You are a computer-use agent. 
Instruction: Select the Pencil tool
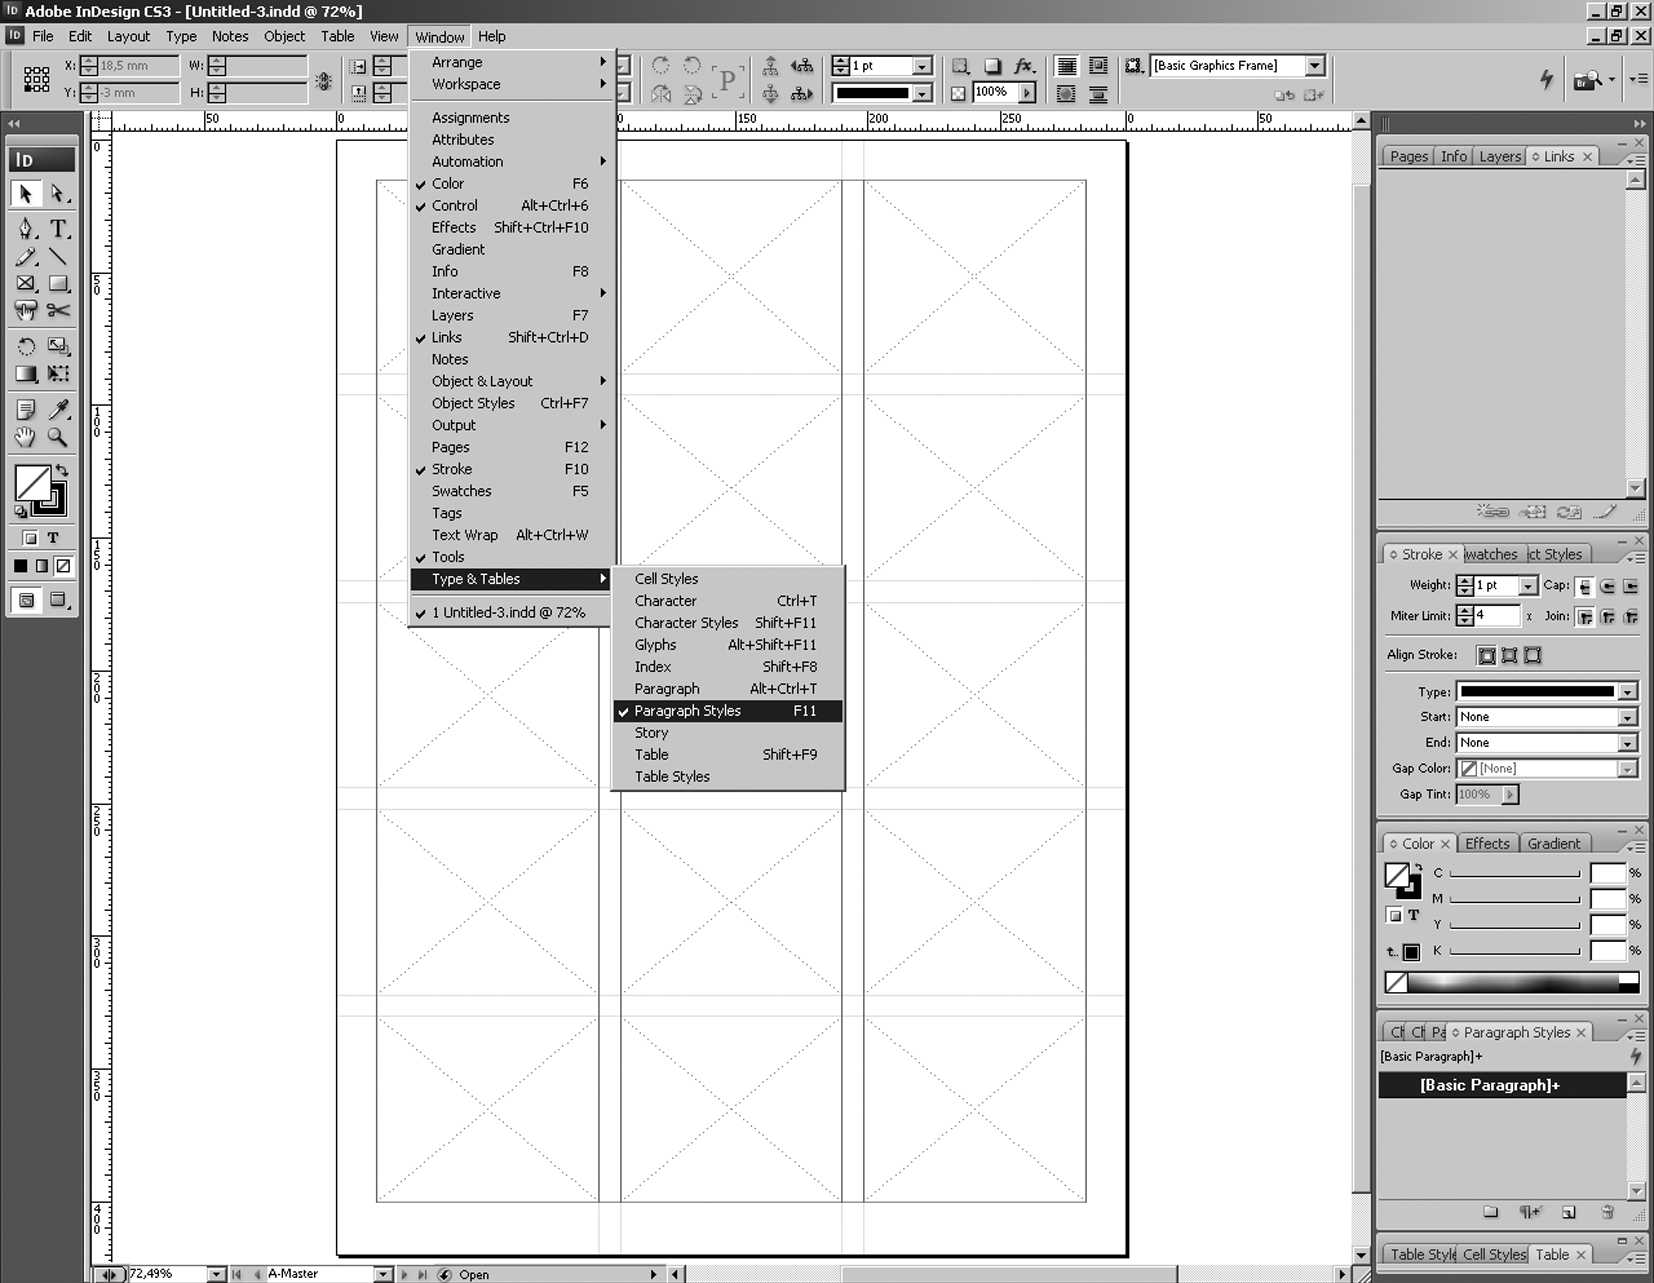point(26,256)
